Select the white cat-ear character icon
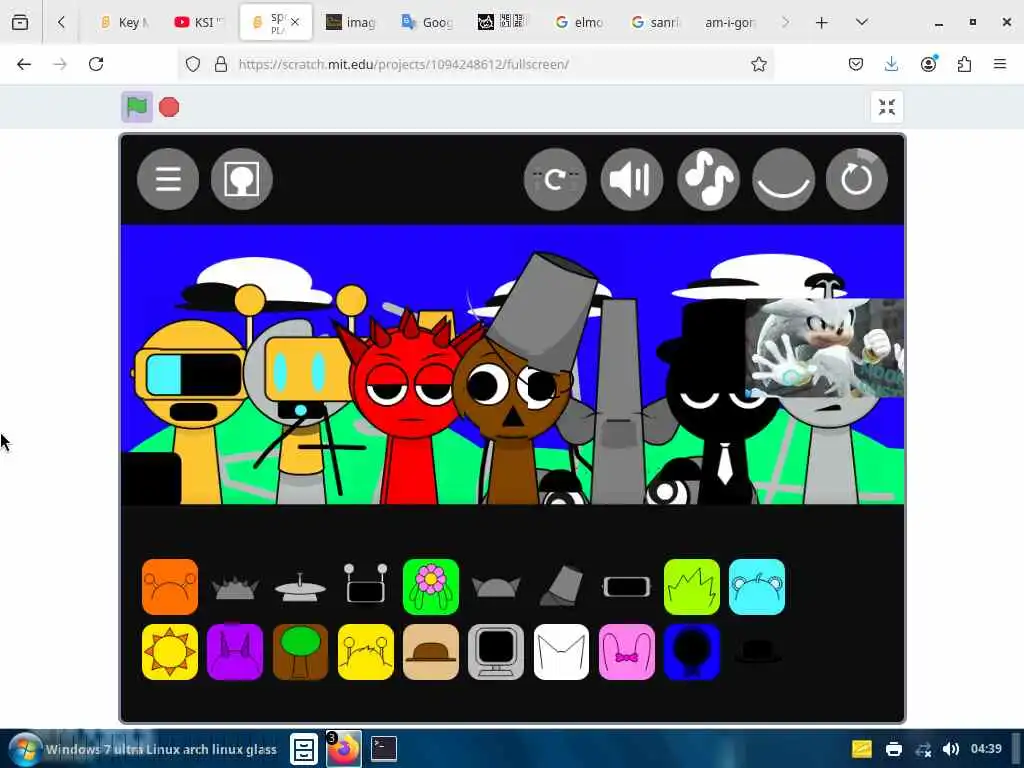The height and width of the screenshot is (768, 1024). click(562, 652)
